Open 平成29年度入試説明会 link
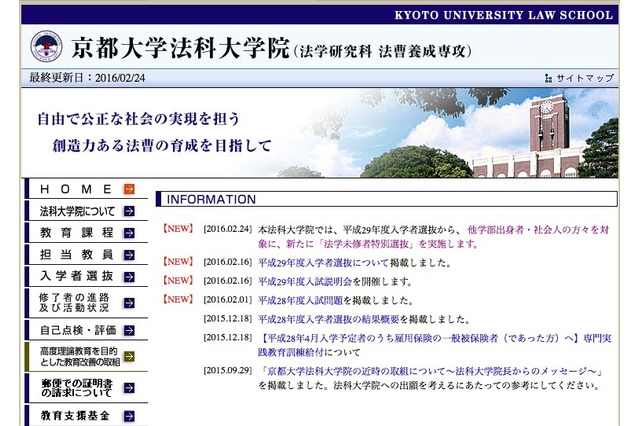This screenshot has width=640, height=426. [x=305, y=282]
